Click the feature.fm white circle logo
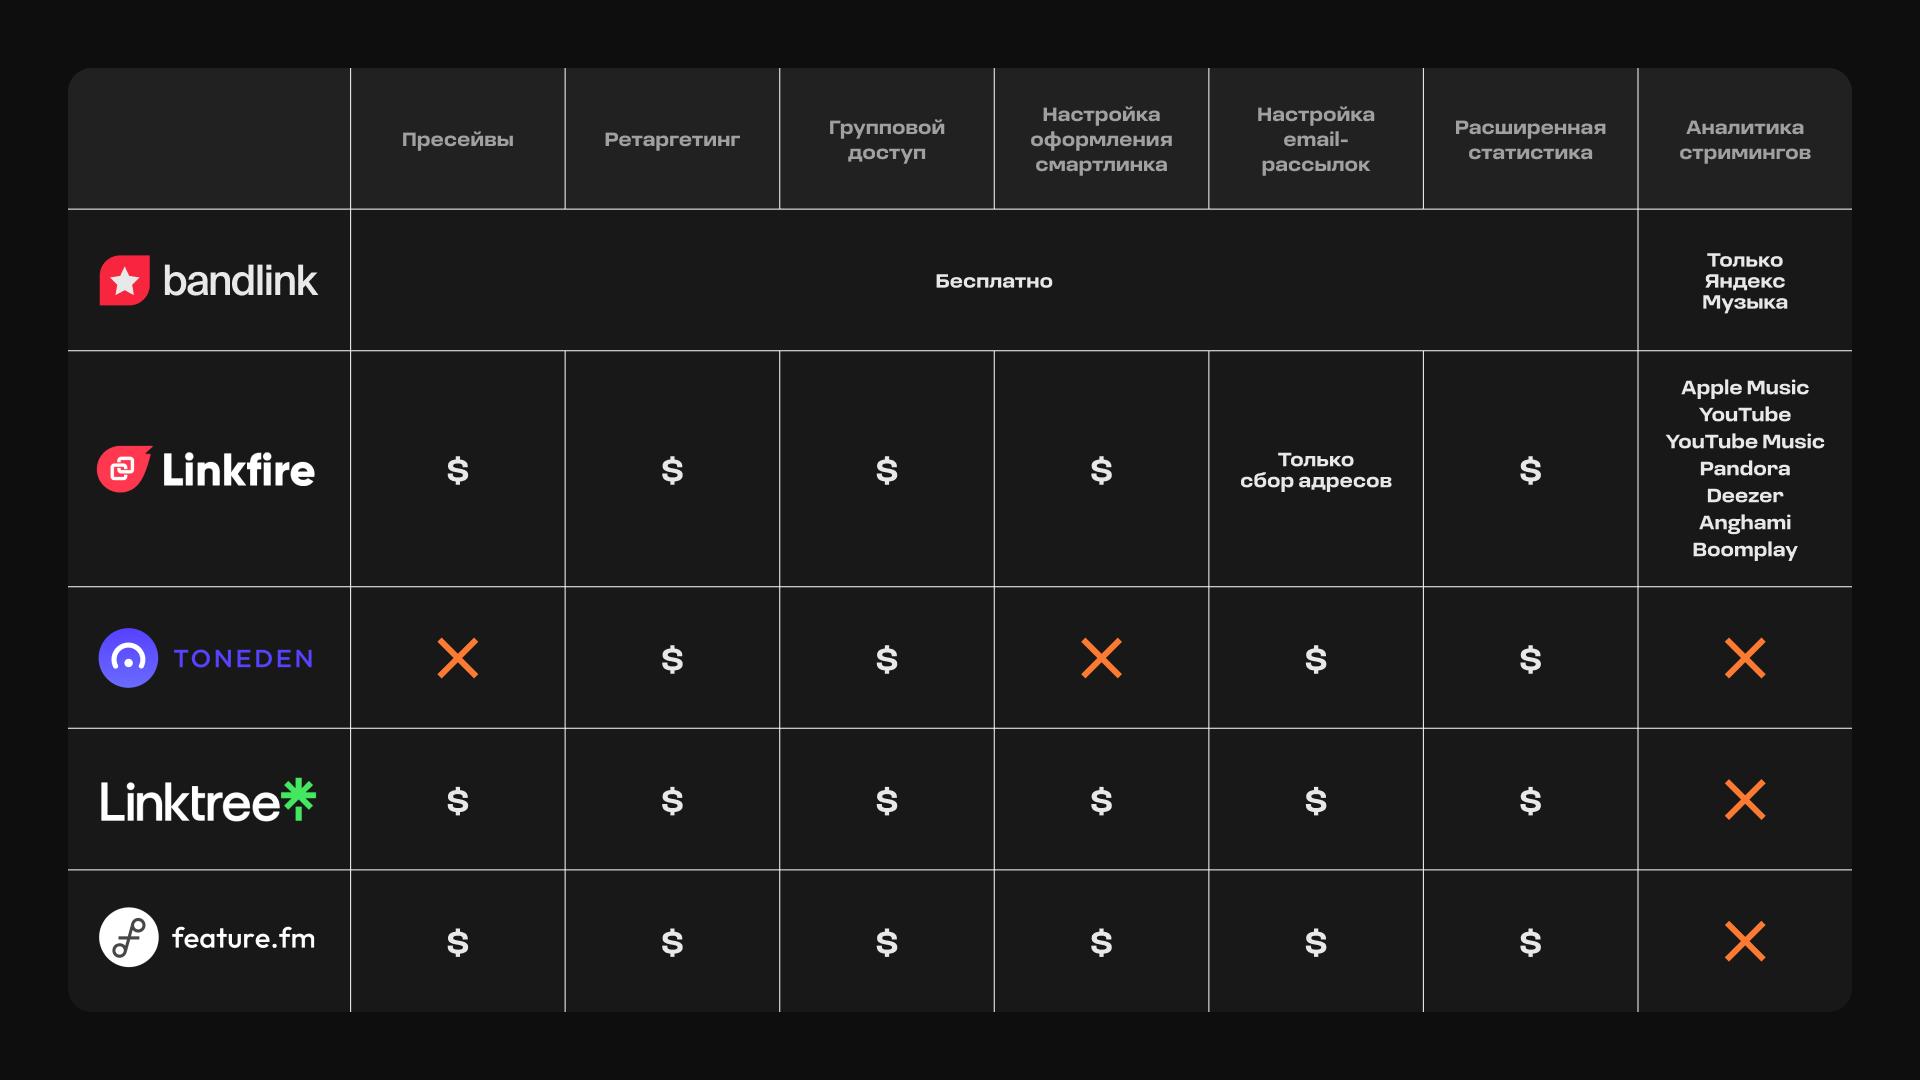Screen dimensions: 1920x1080 pyautogui.click(x=128, y=937)
